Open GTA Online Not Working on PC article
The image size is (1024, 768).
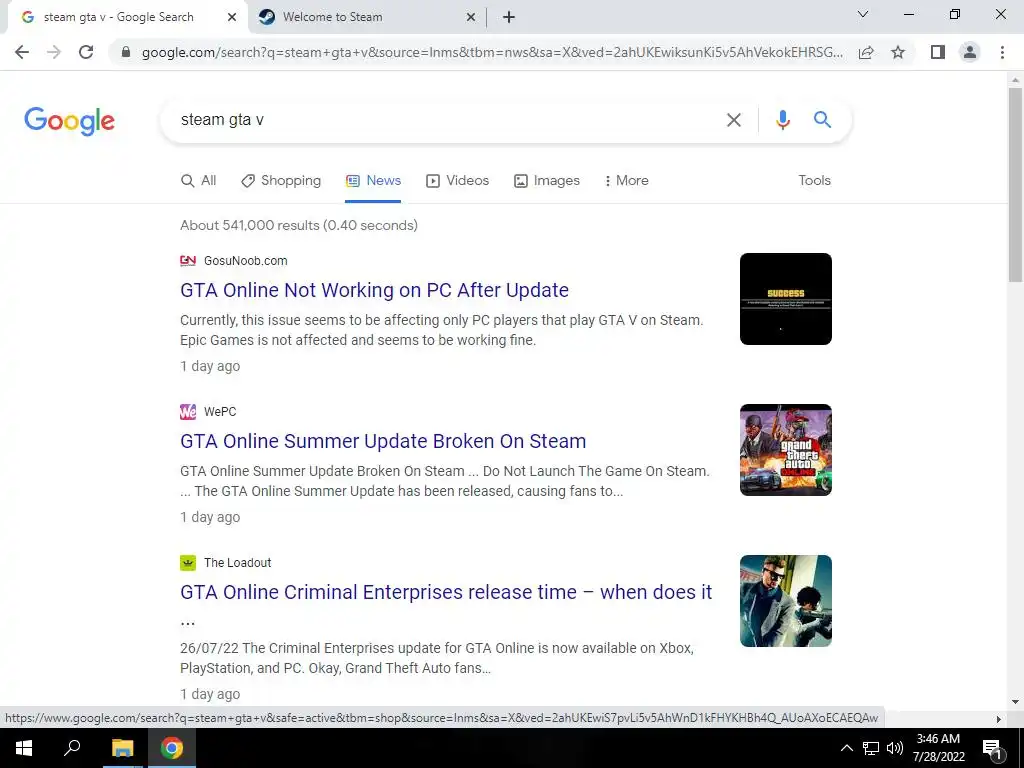click(374, 290)
